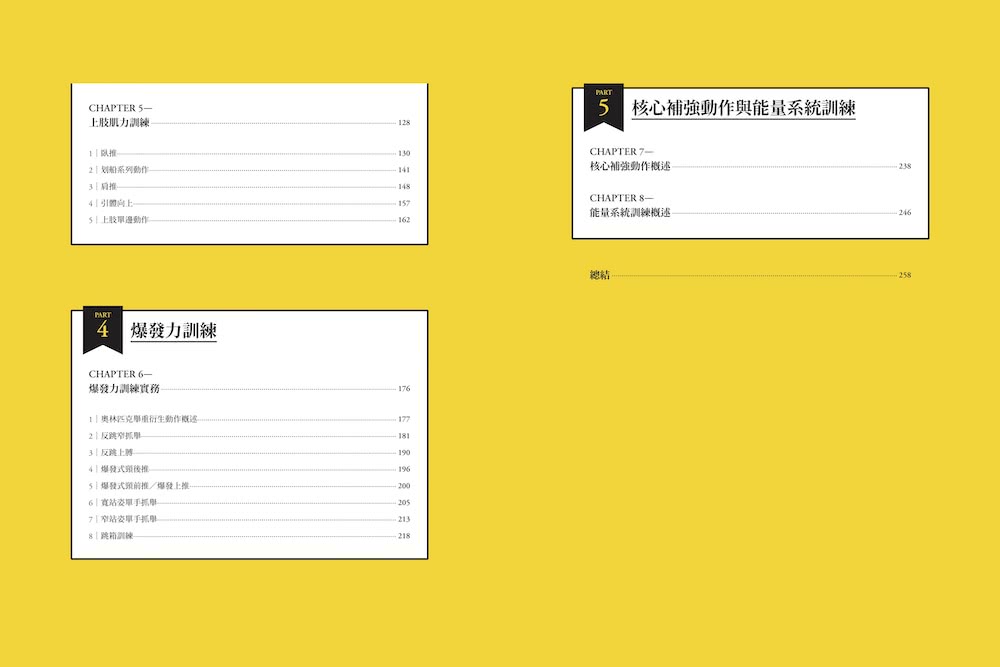The width and height of the screenshot is (1000, 667).
Task: Jump to the 反跳上膊 section
Action: point(116,453)
